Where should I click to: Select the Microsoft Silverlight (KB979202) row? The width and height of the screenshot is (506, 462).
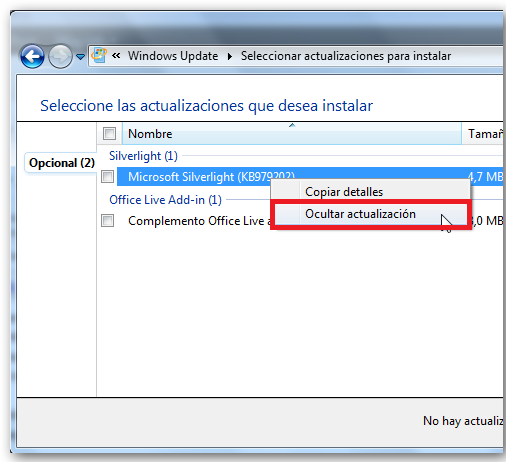pyautogui.click(x=310, y=176)
